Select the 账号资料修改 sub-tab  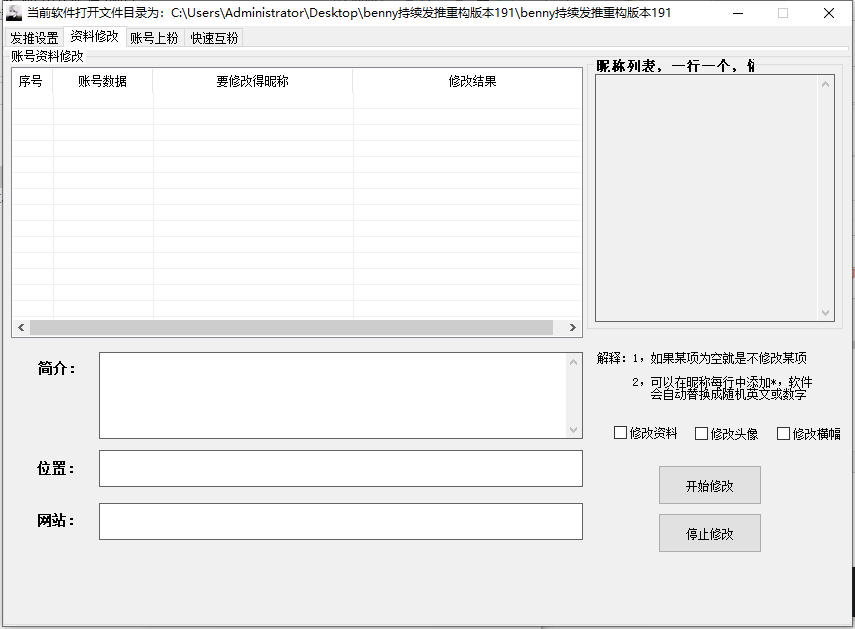pyautogui.click(x=47, y=56)
